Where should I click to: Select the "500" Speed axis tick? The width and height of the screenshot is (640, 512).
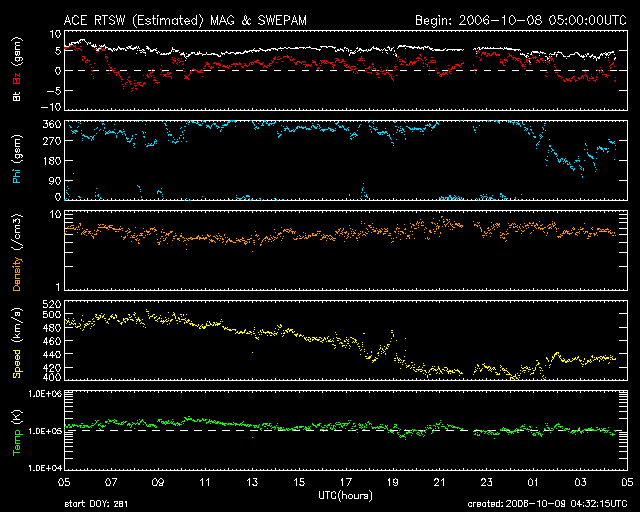52,314
